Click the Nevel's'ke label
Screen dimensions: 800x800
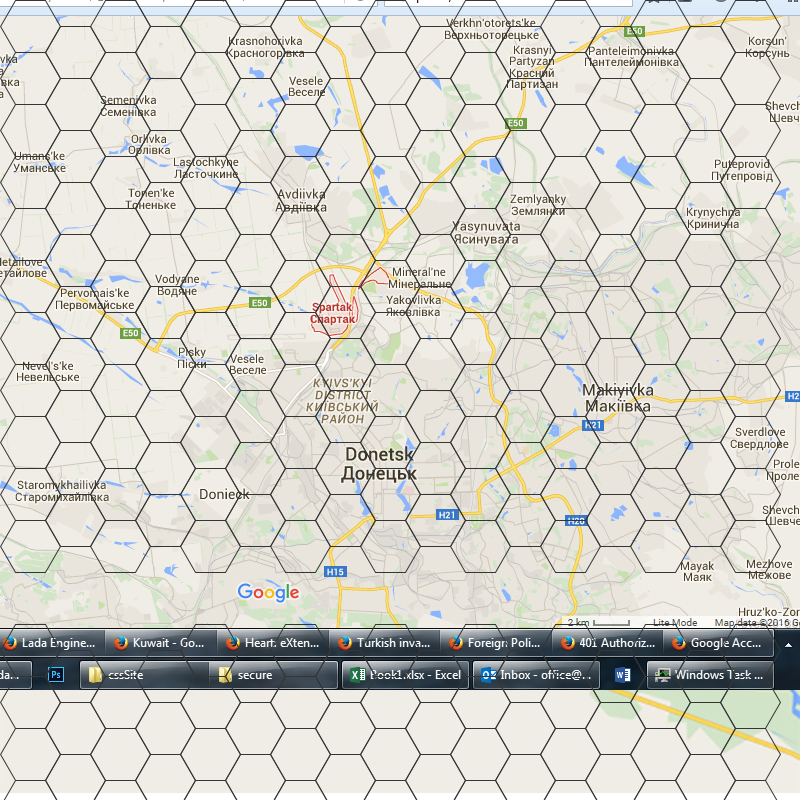(x=47, y=371)
